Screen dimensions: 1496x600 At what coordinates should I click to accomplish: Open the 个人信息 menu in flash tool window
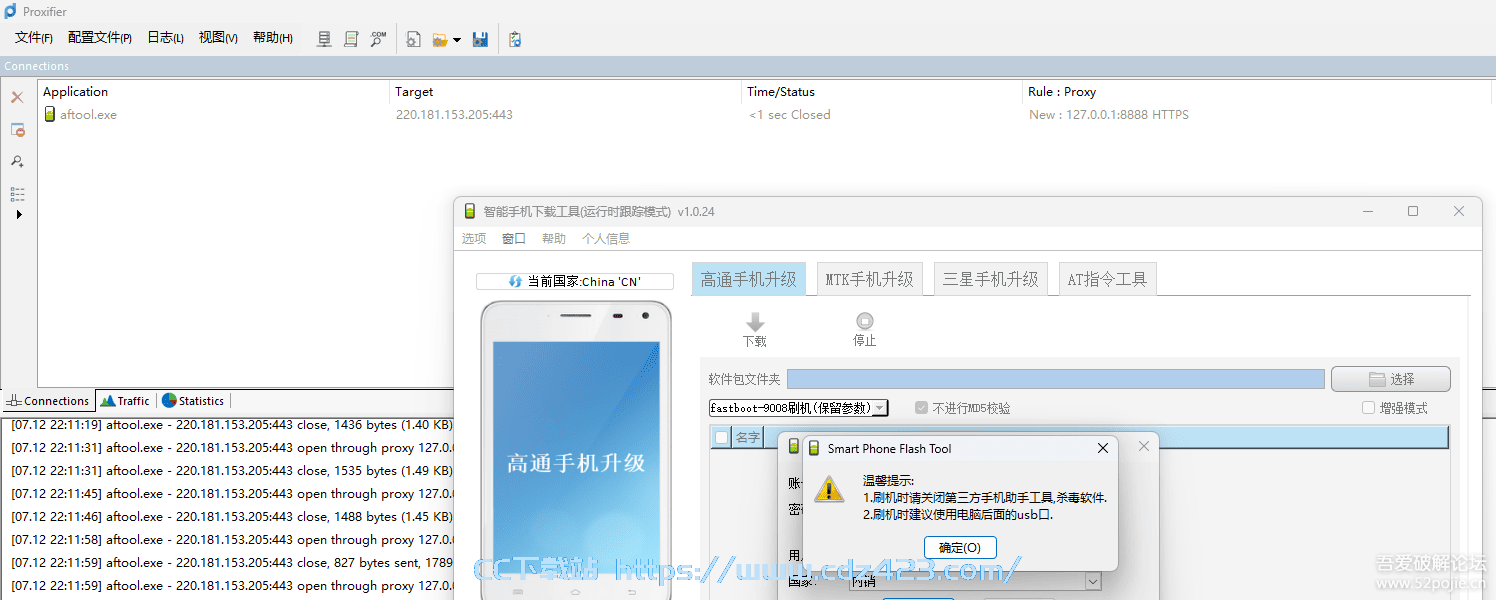(606, 239)
